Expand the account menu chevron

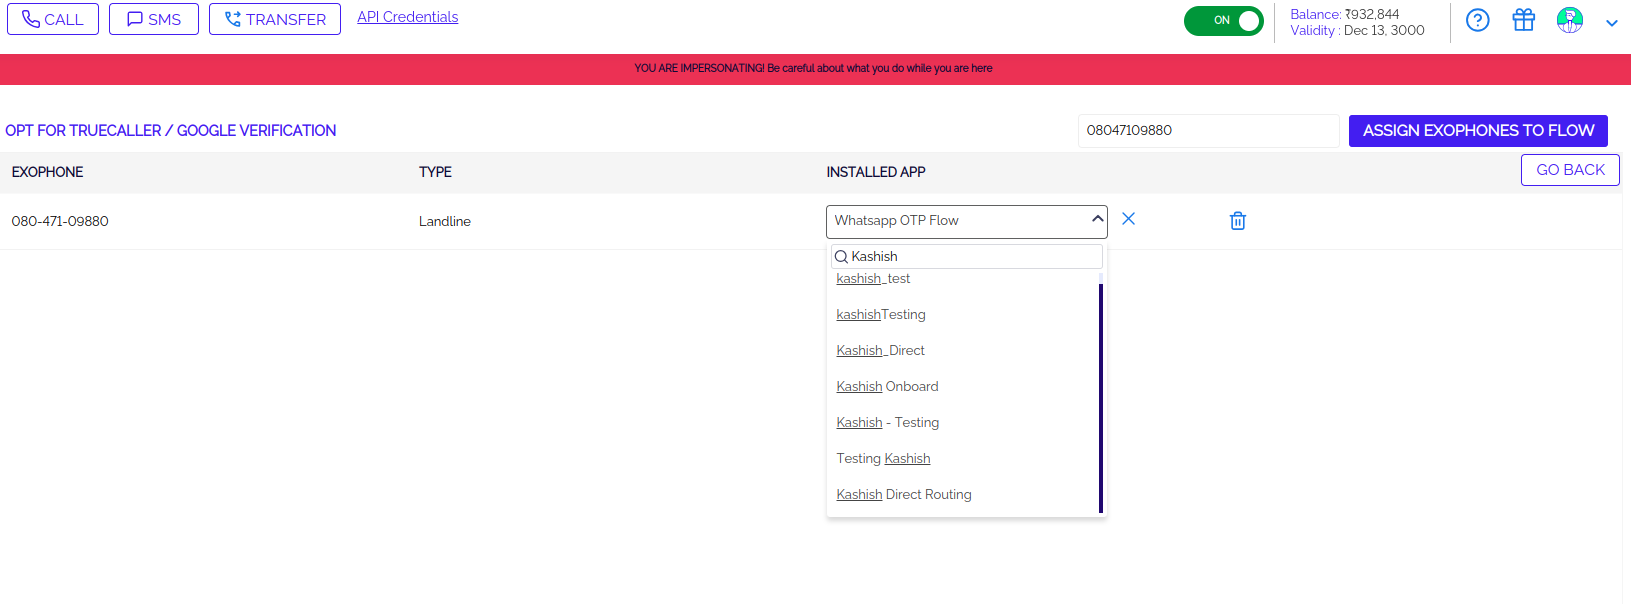1612,23
